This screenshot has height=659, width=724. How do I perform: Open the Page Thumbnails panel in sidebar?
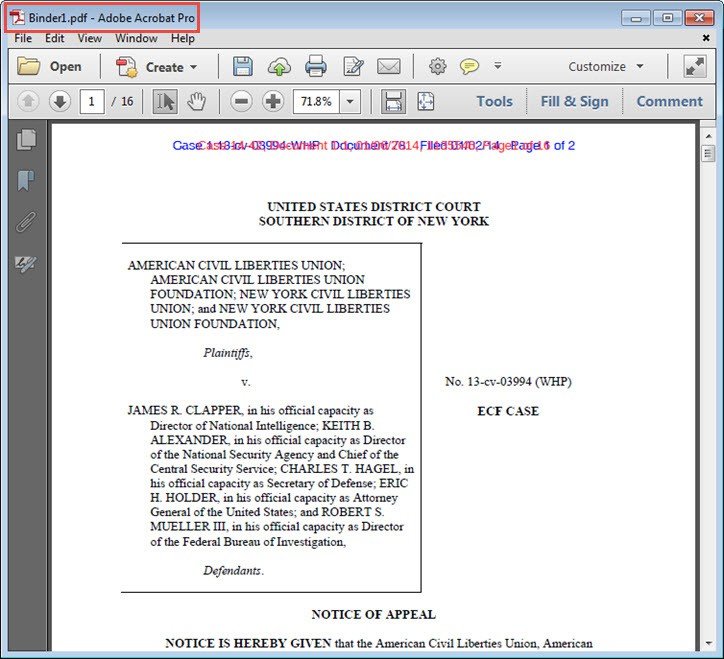tap(26, 140)
